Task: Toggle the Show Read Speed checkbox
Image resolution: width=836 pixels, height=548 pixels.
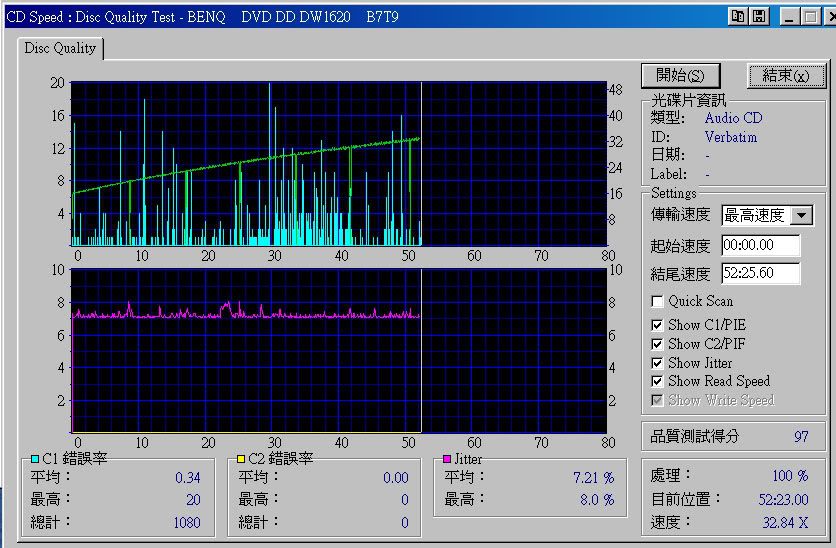Action: tap(657, 382)
